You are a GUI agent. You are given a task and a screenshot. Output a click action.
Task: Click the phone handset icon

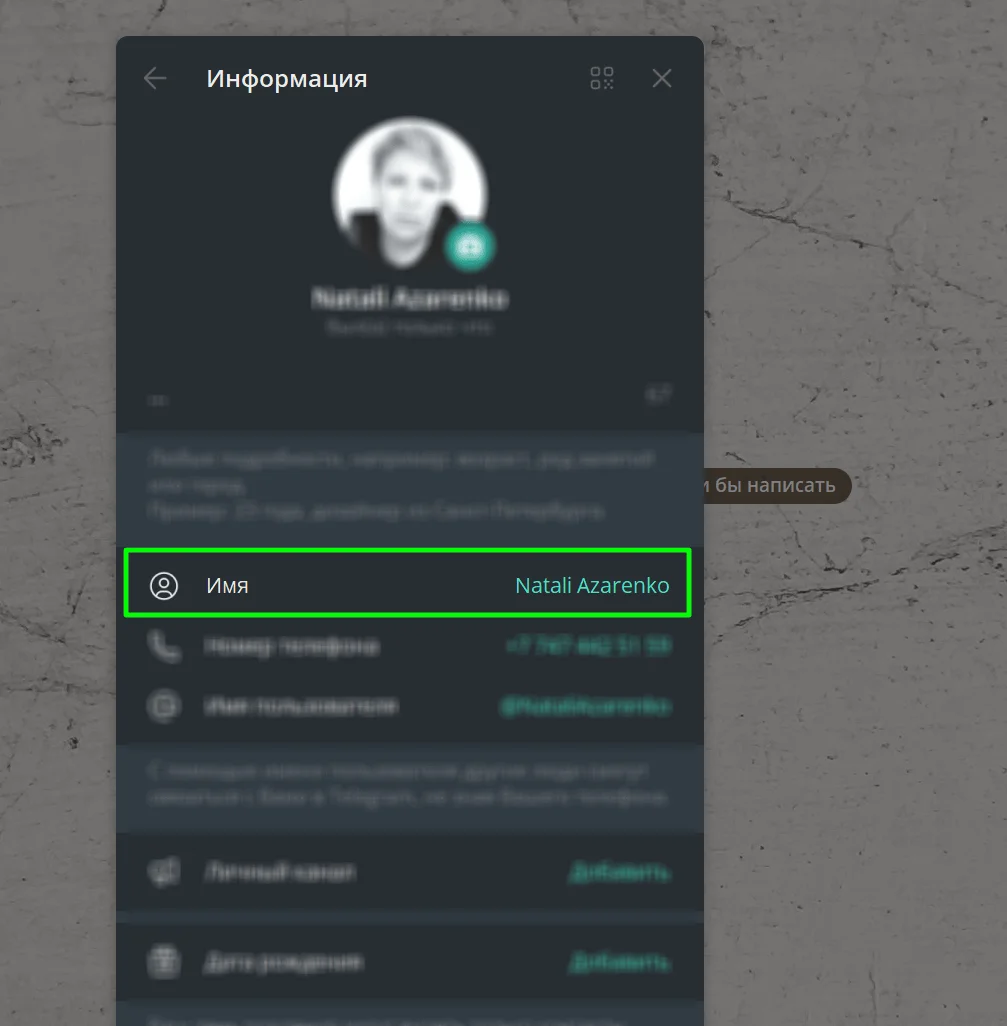164,646
